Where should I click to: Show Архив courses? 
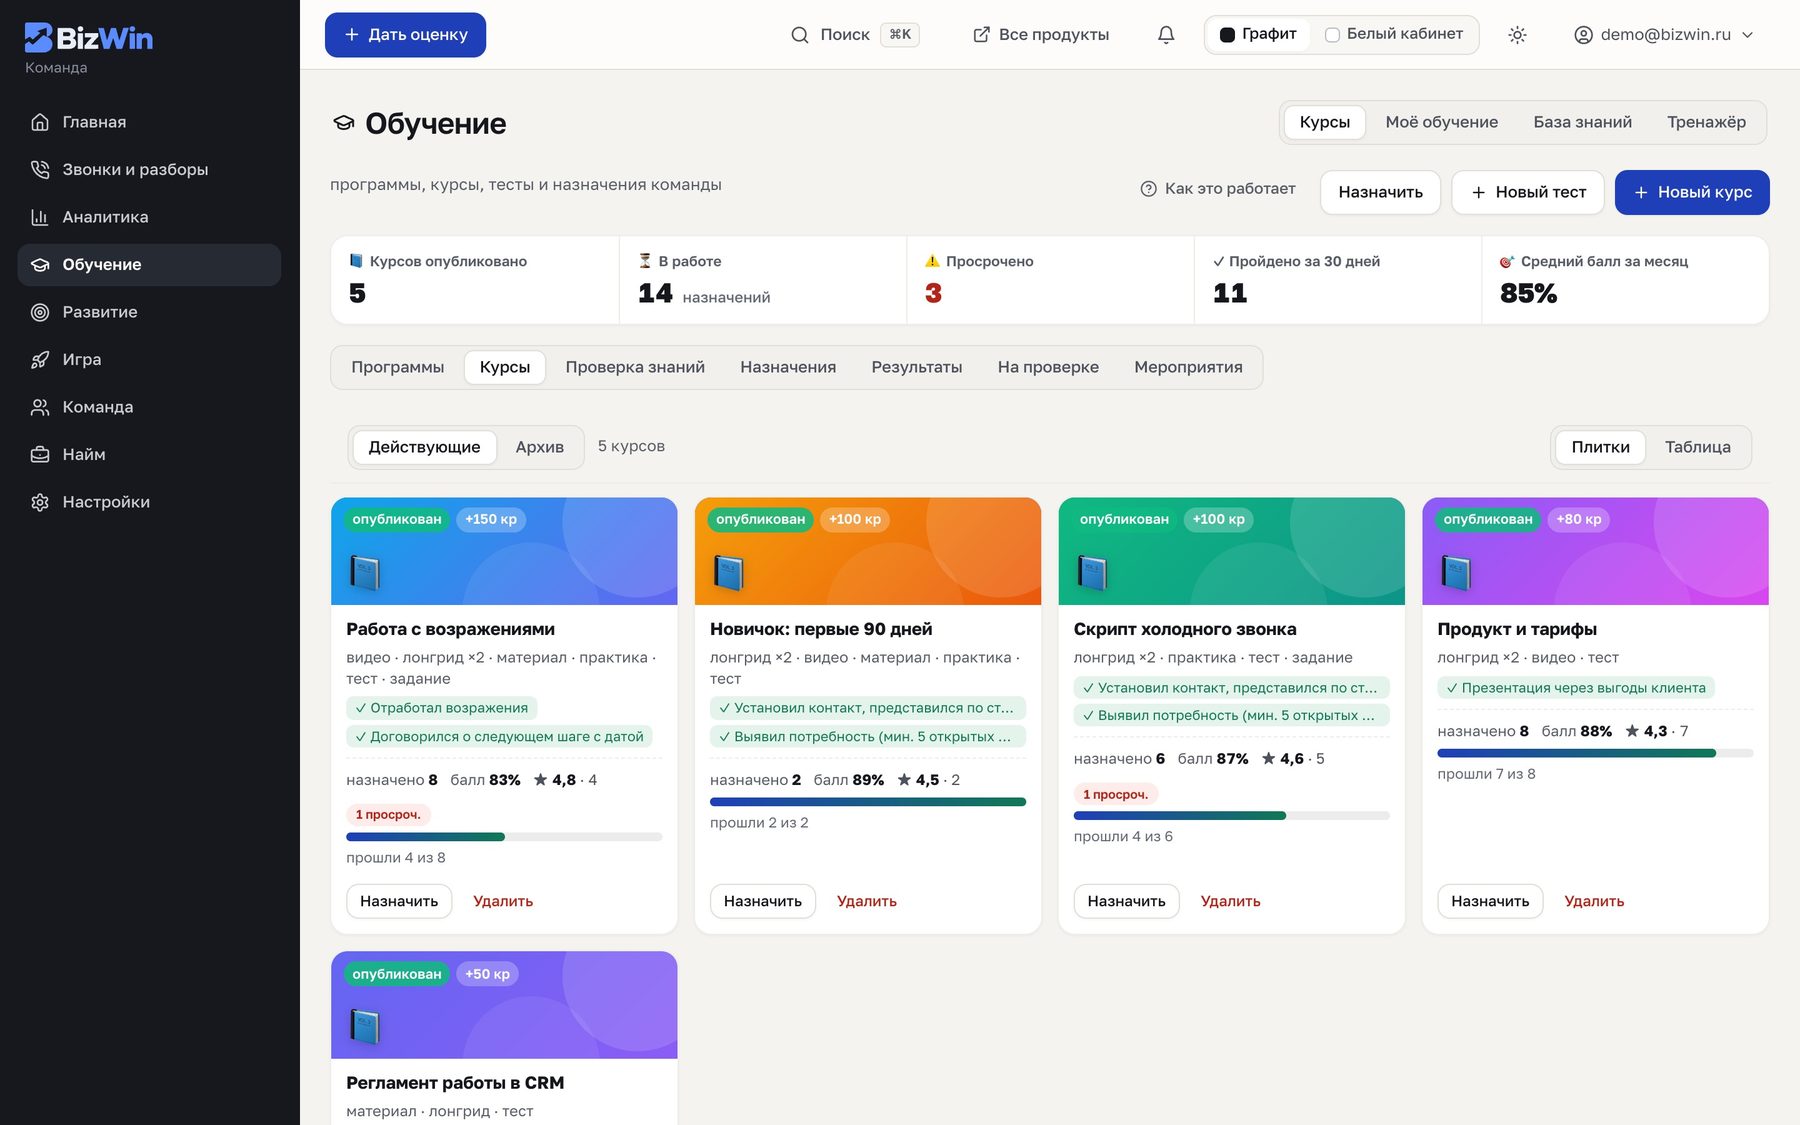tap(540, 447)
